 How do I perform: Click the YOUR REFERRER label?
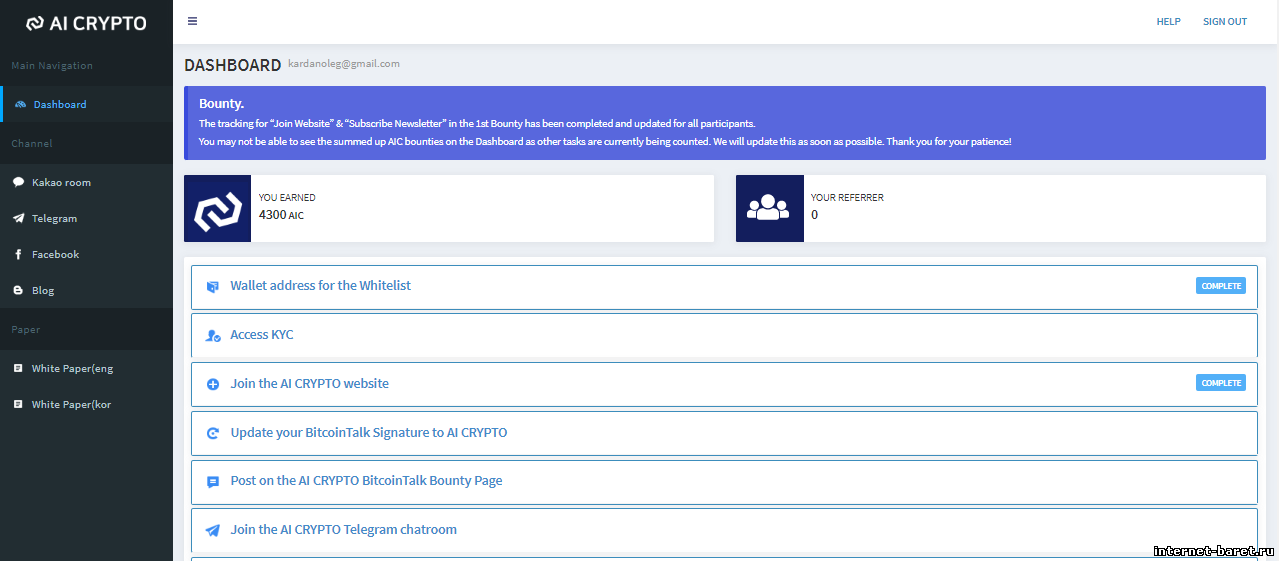click(x=847, y=198)
